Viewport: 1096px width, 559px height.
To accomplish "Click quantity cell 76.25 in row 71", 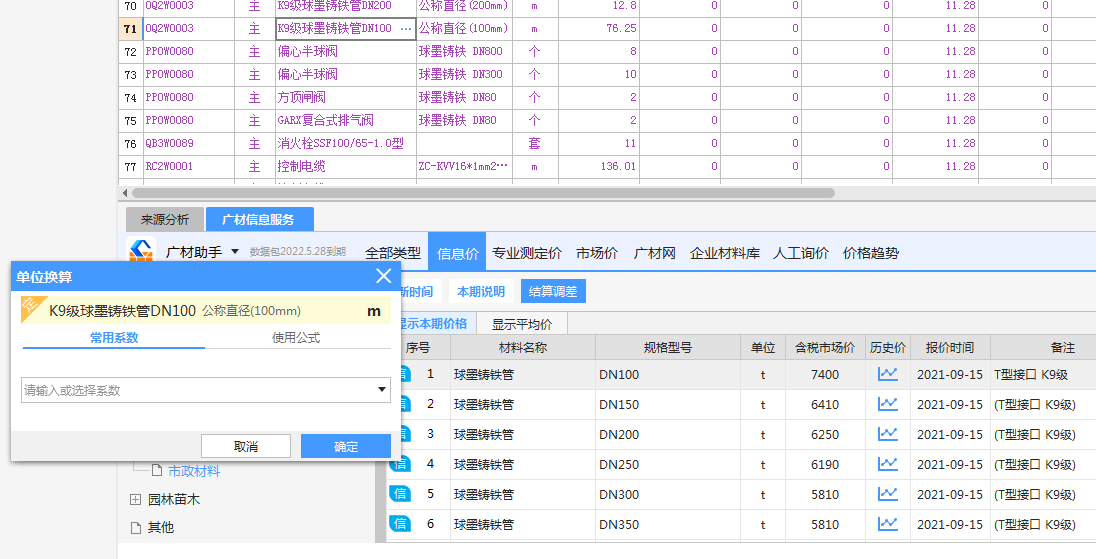I will [599, 29].
